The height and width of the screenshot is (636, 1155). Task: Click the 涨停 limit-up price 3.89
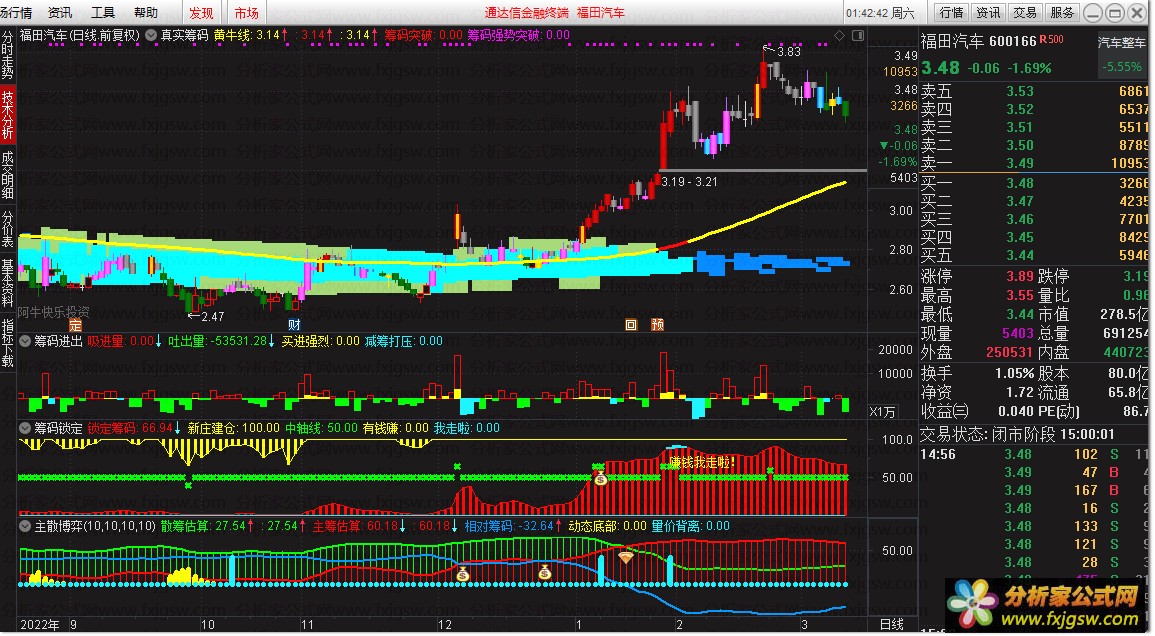click(1020, 276)
